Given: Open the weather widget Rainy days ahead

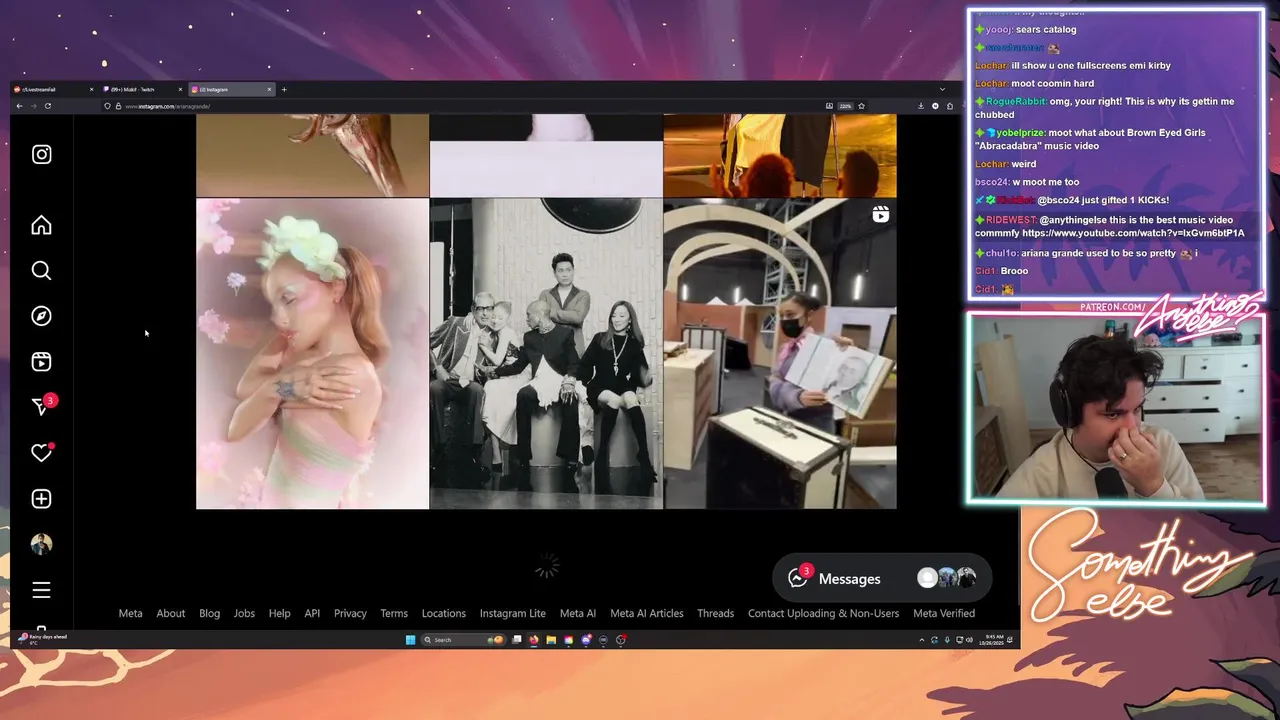Looking at the screenshot, I should (x=44, y=639).
